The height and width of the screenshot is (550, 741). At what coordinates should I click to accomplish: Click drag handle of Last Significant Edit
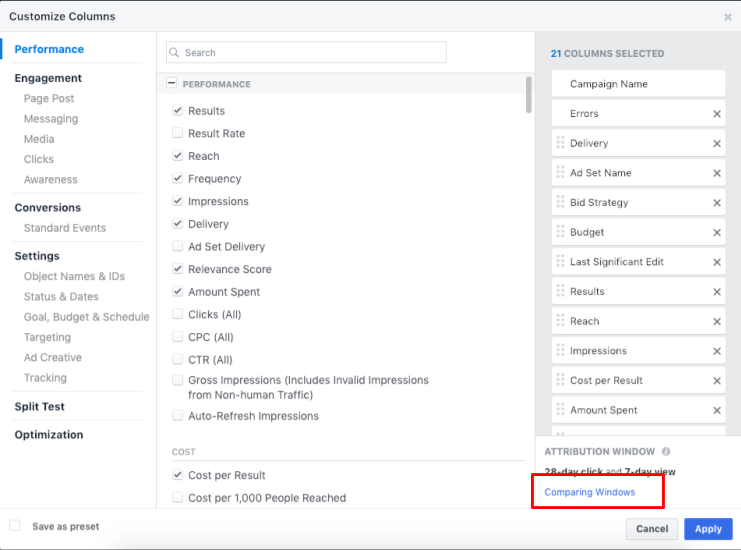point(560,261)
